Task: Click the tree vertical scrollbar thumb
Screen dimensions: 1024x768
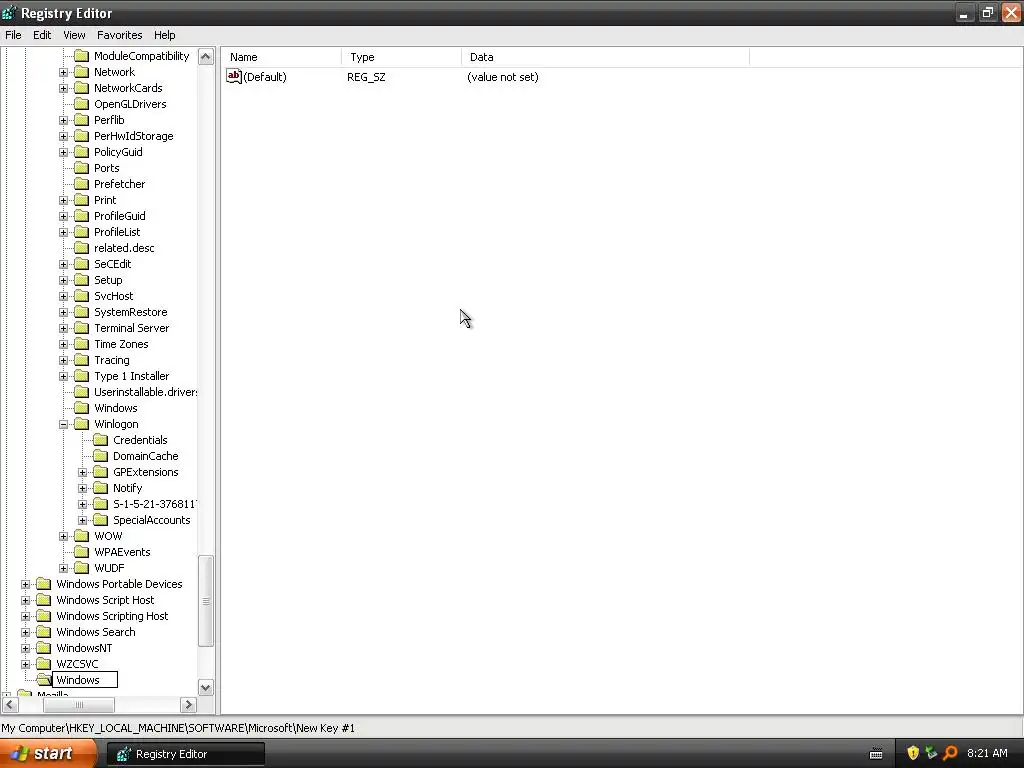Action: click(206, 601)
